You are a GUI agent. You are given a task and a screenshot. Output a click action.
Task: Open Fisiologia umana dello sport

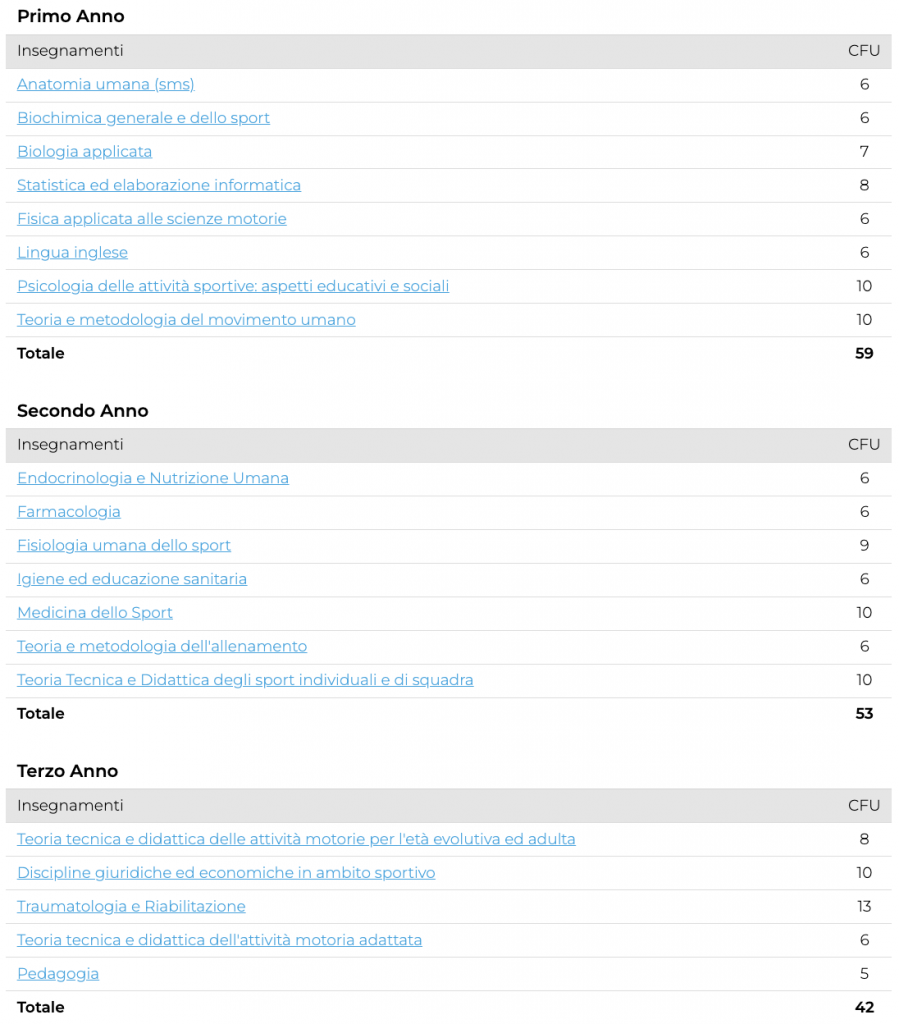[x=123, y=546]
